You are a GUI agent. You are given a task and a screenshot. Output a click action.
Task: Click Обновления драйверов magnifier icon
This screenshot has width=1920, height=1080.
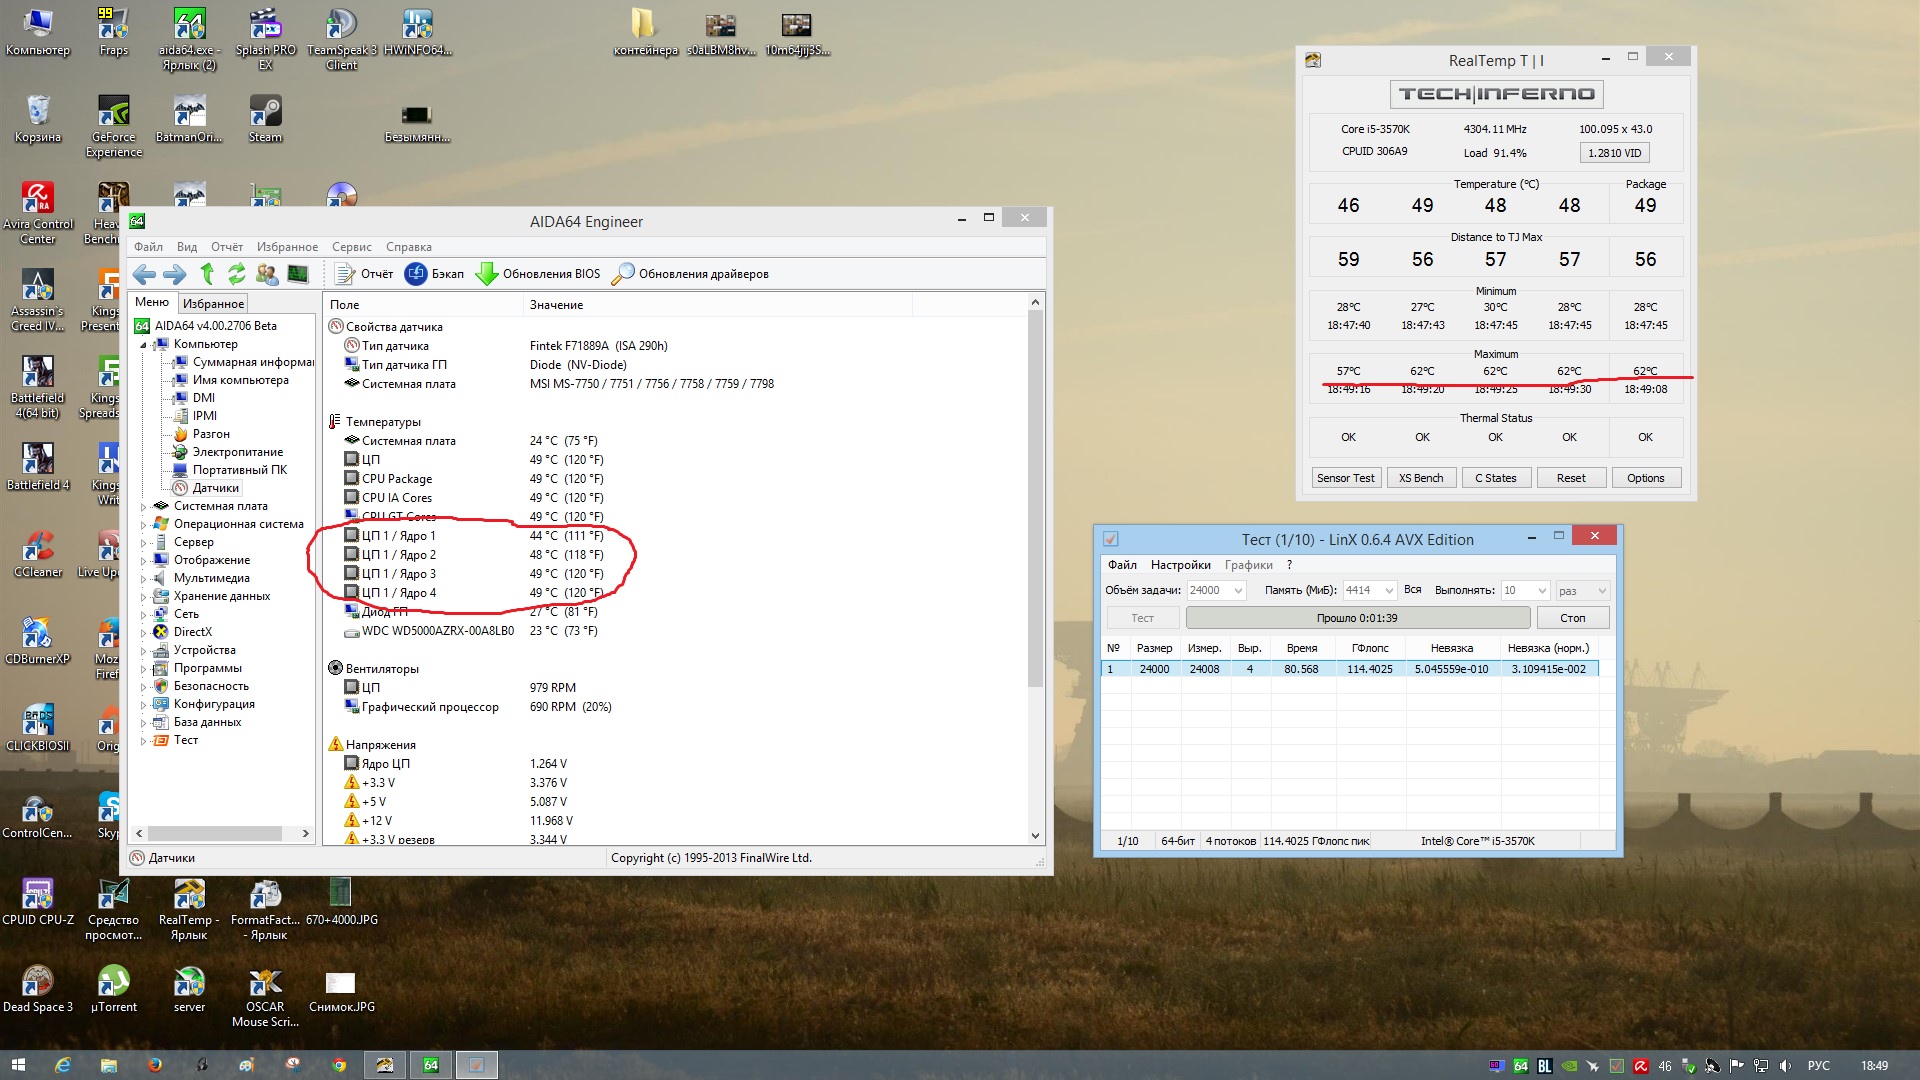[x=623, y=274]
